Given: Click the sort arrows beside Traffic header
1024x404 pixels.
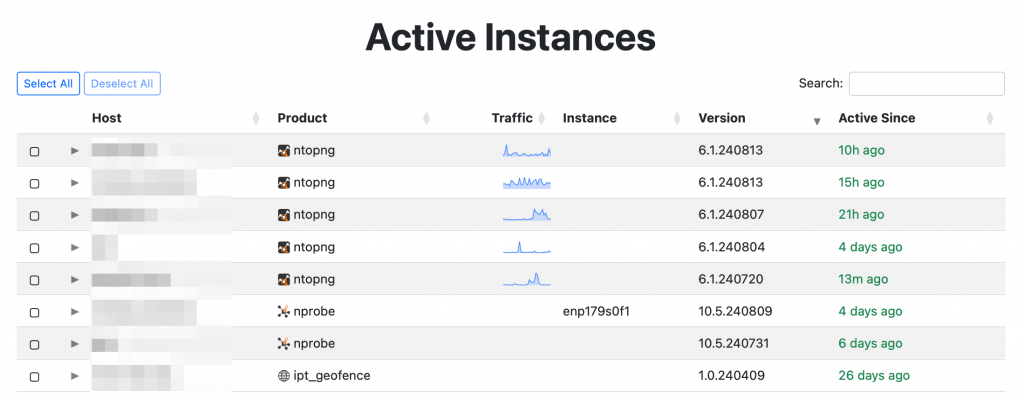Looking at the screenshot, I should 541,119.
